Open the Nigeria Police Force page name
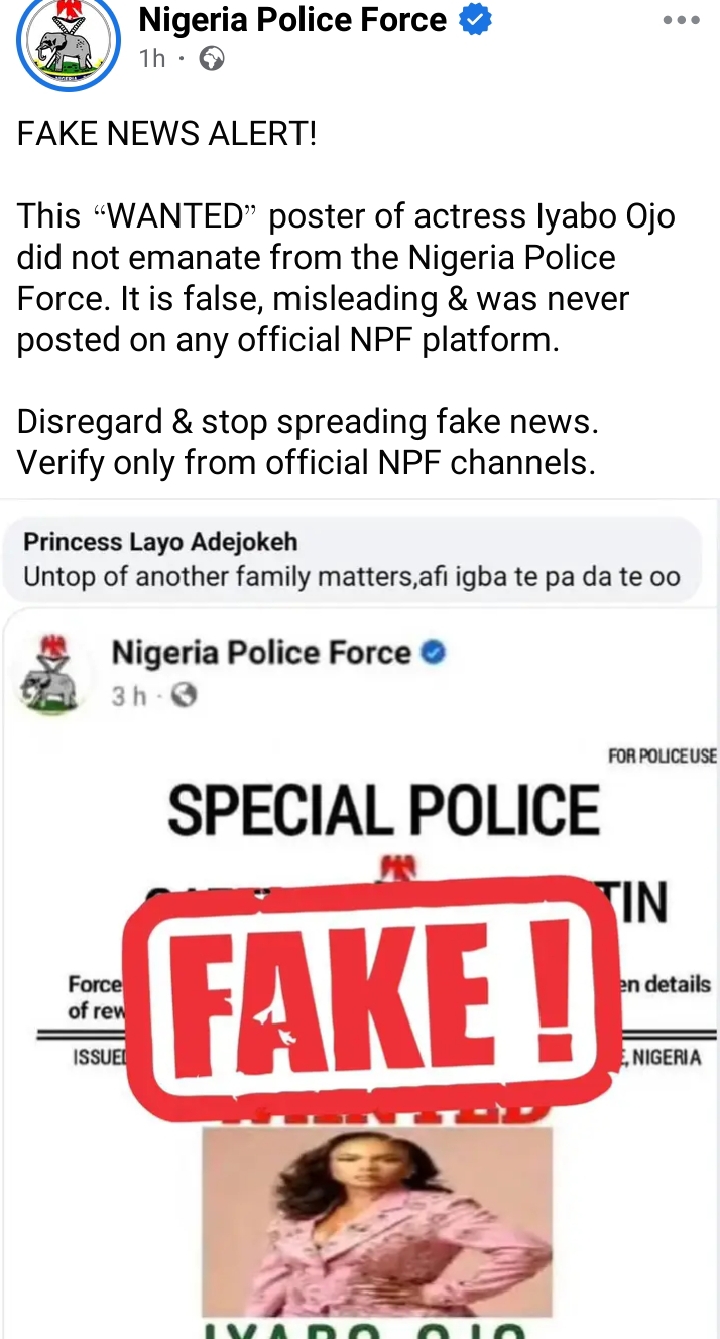 (x=292, y=19)
